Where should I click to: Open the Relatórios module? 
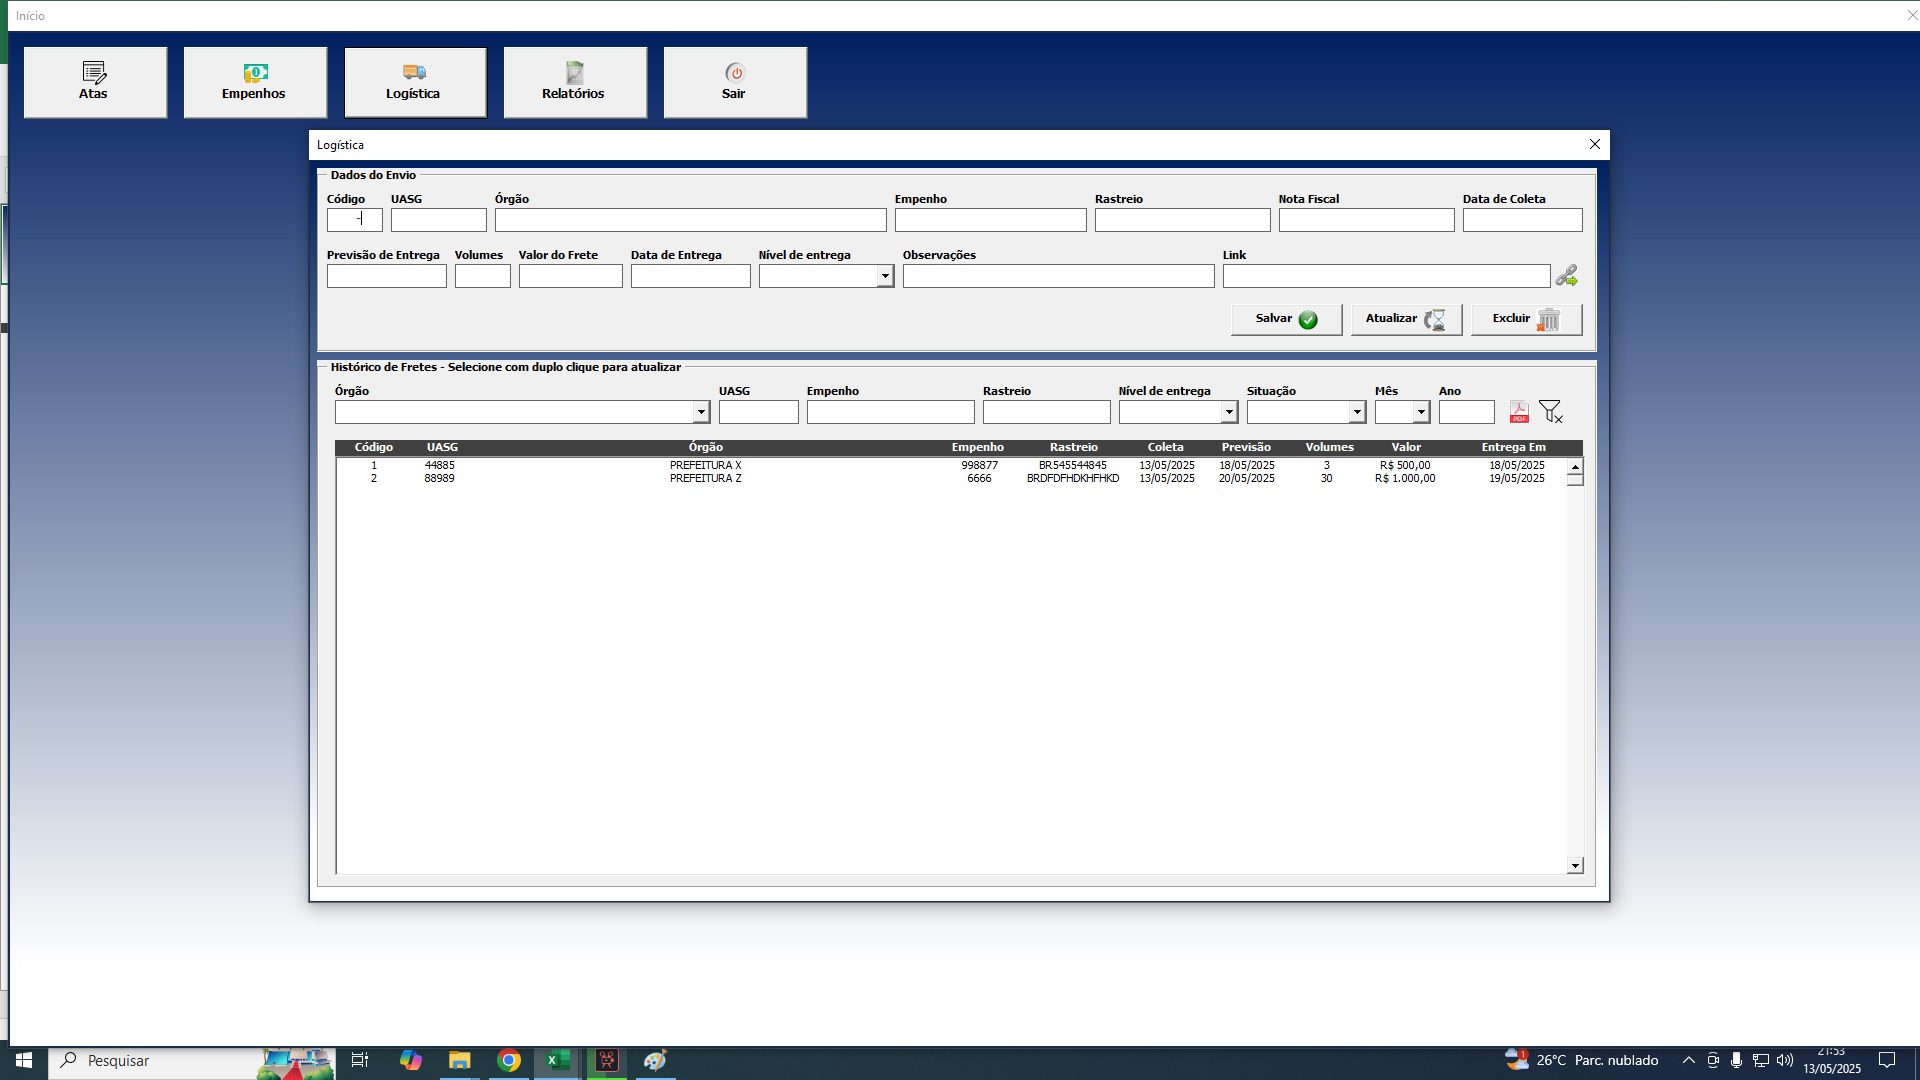click(575, 82)
